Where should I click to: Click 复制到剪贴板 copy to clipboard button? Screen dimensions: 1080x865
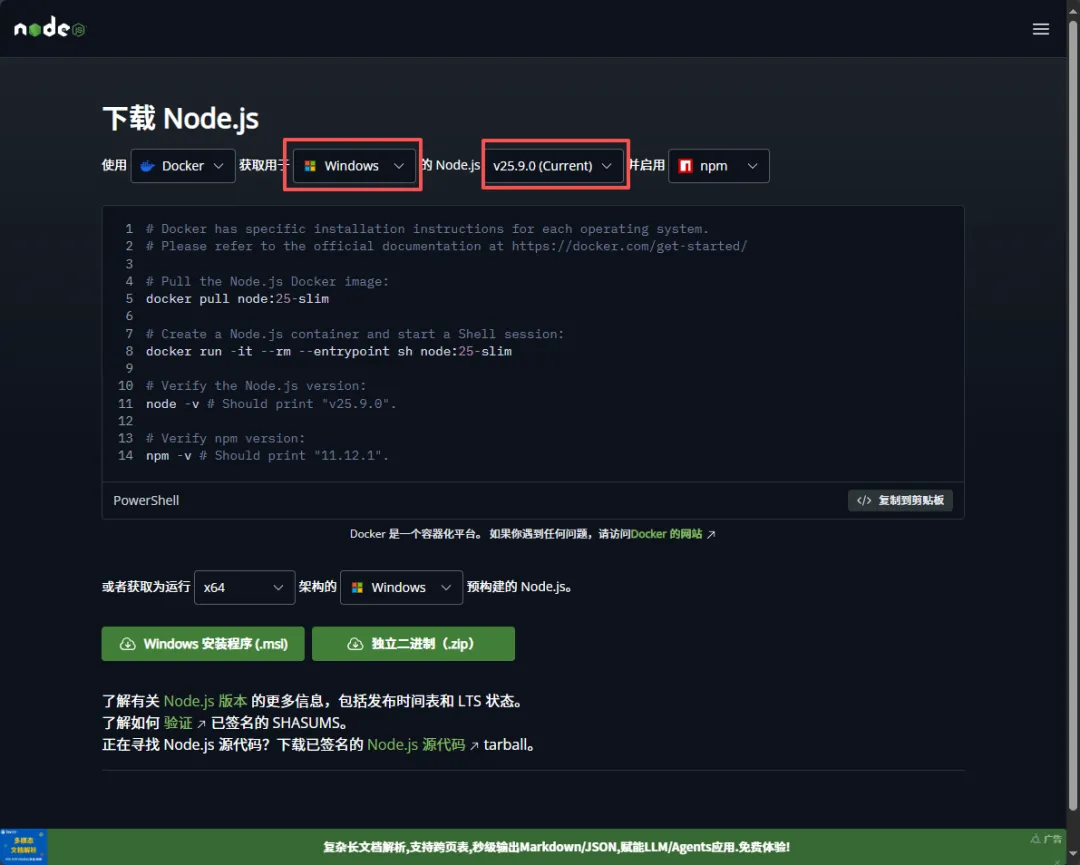pos(900,501)
